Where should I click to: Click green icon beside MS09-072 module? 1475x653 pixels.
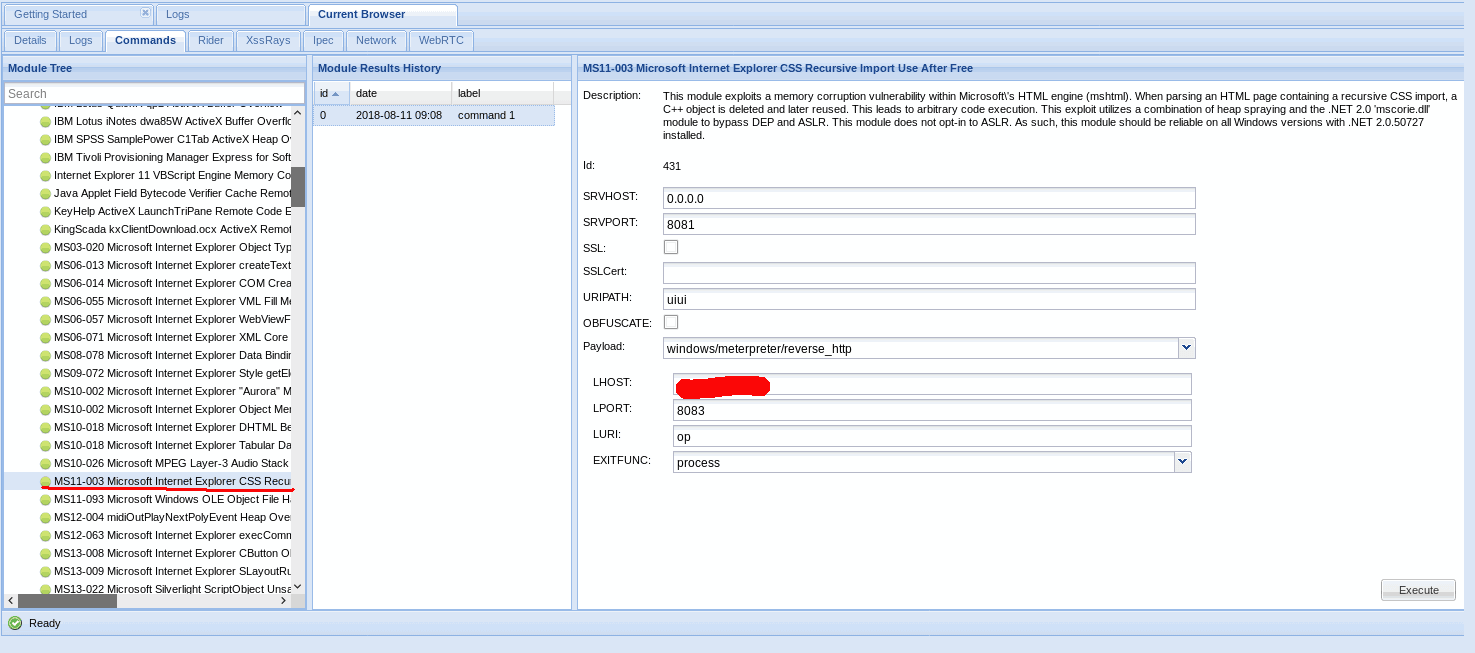coord(45,374)
